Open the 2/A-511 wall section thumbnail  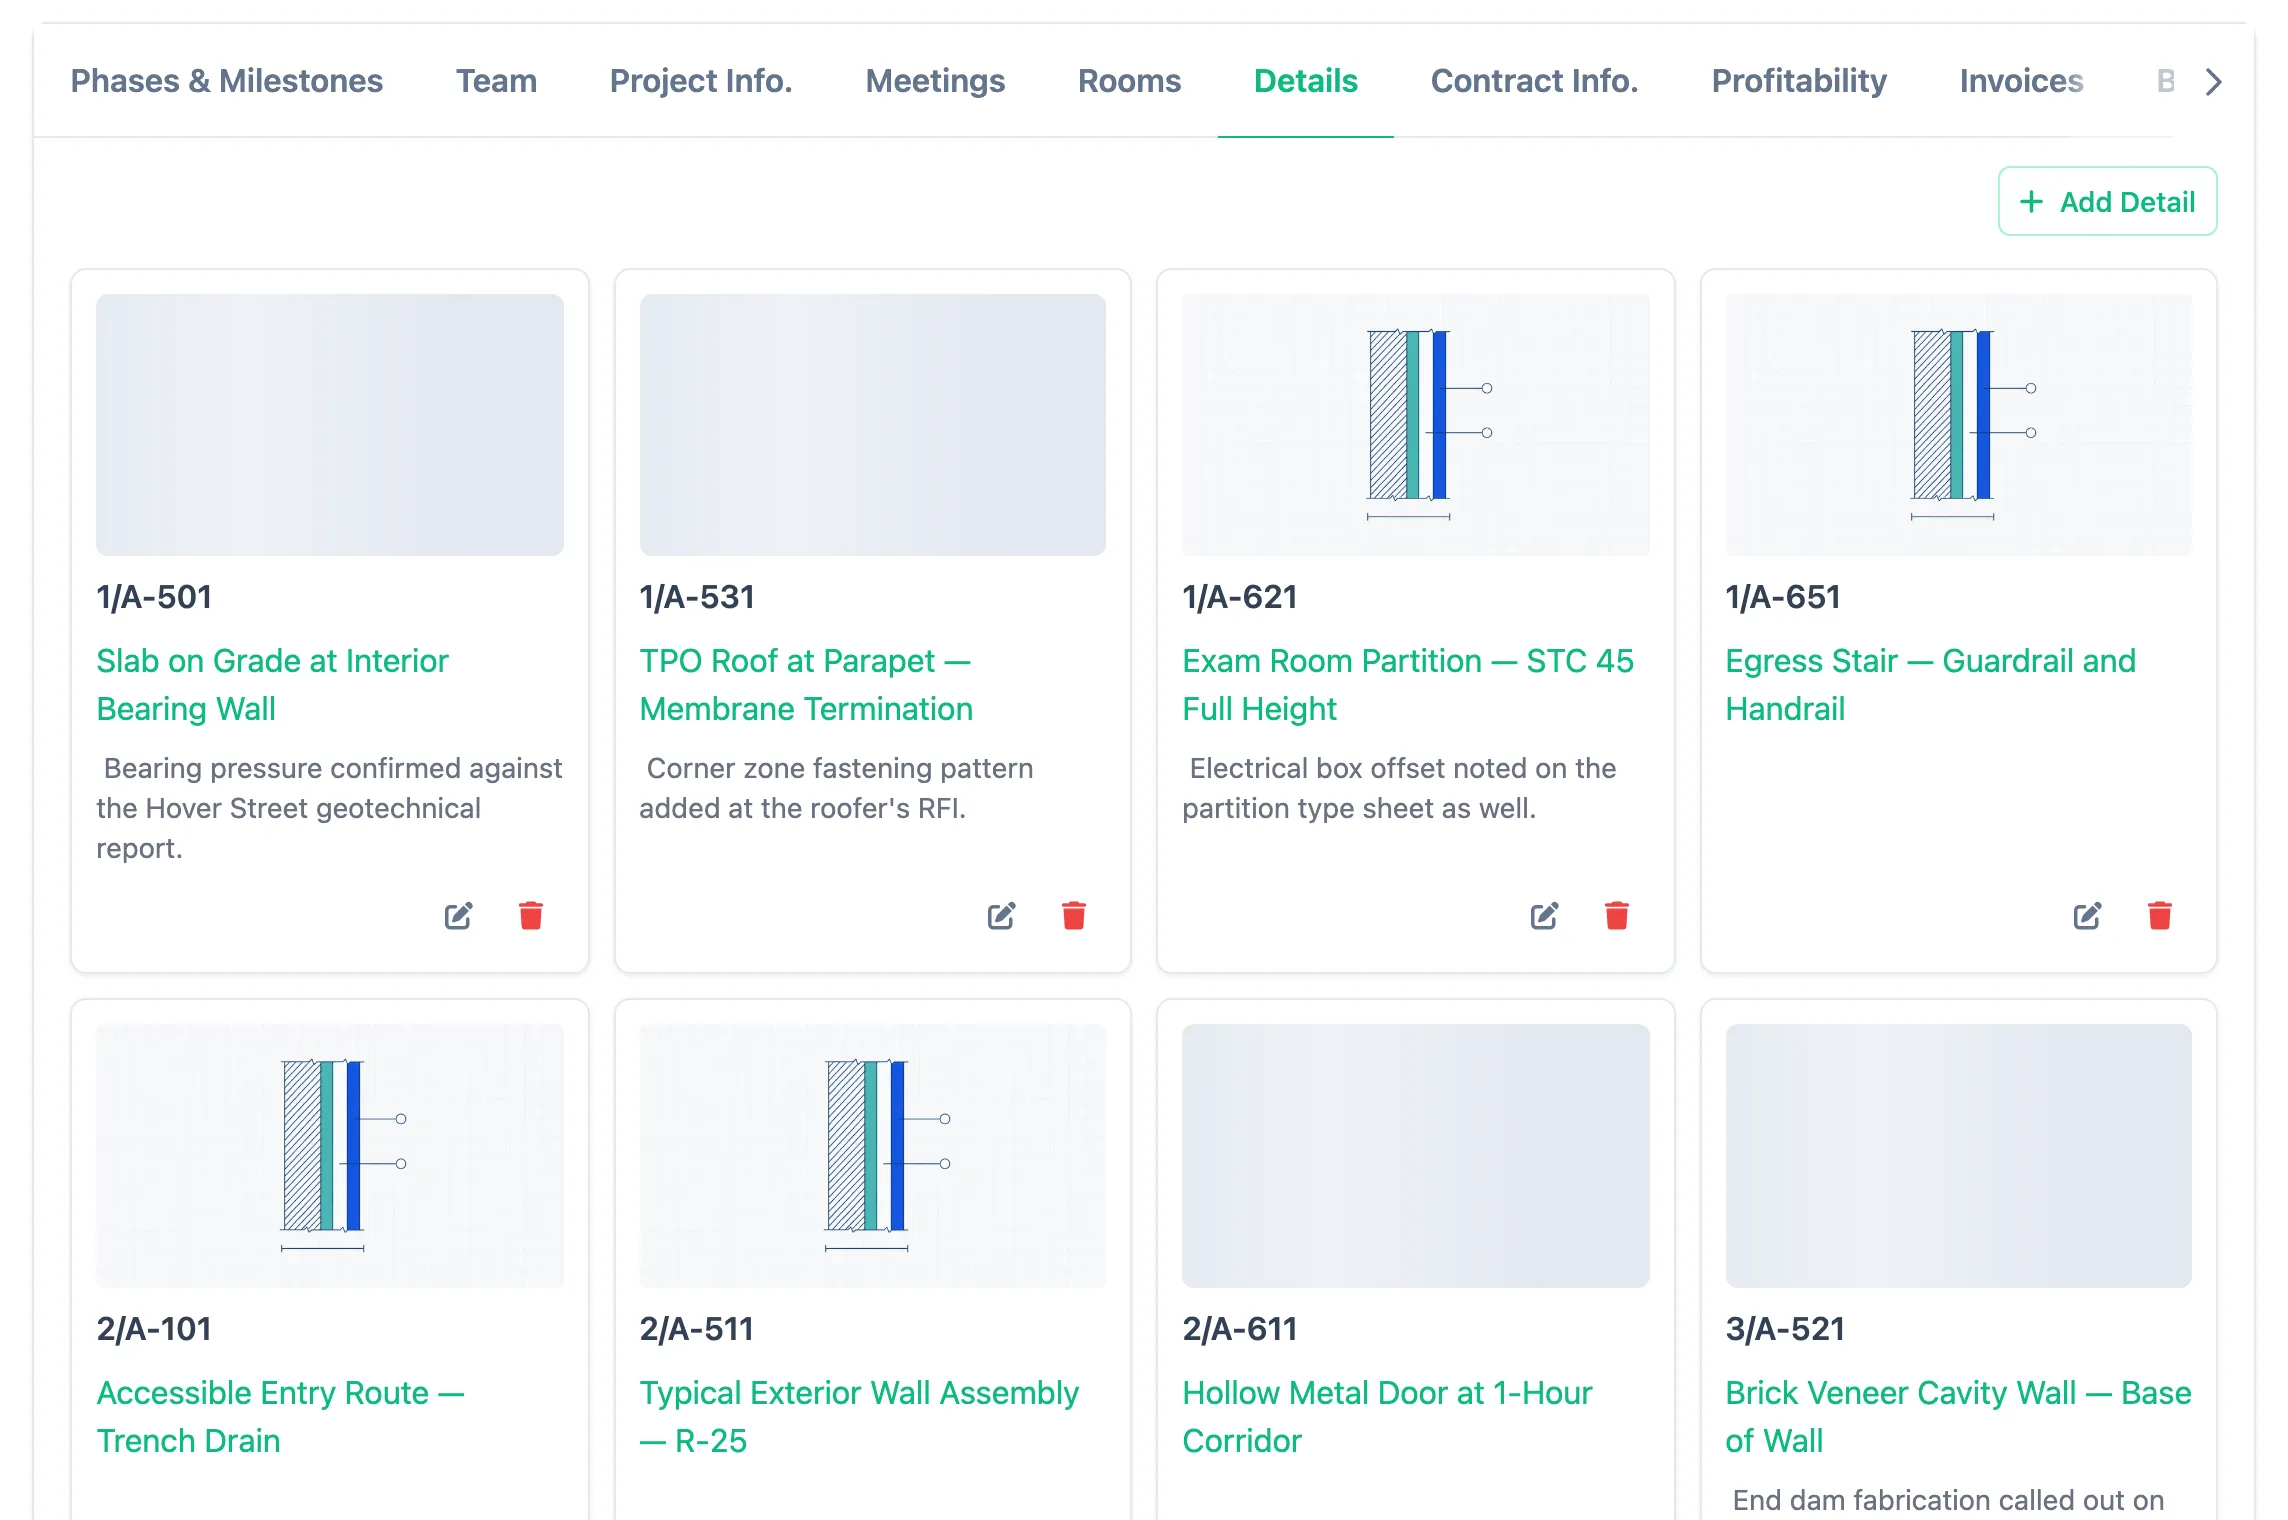click(x=873, y=1156)
